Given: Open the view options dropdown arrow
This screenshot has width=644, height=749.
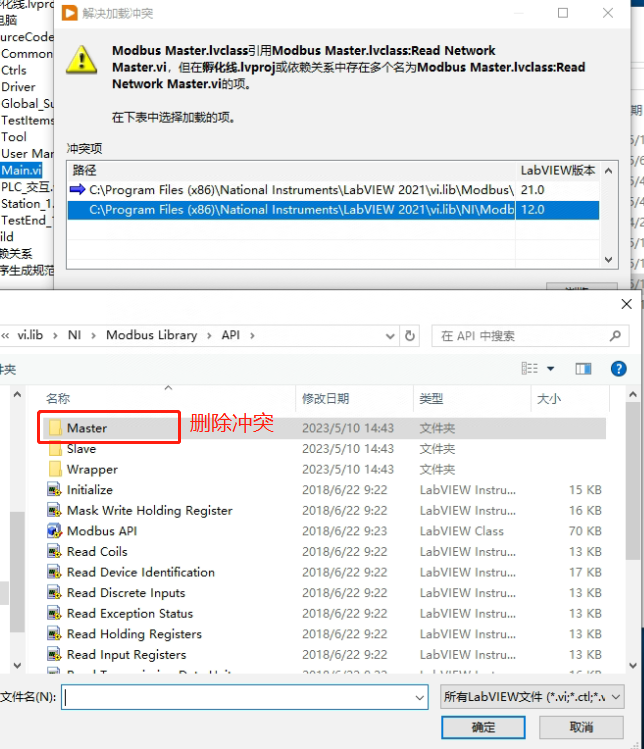Looking at the screenshot, I should 550,369.
